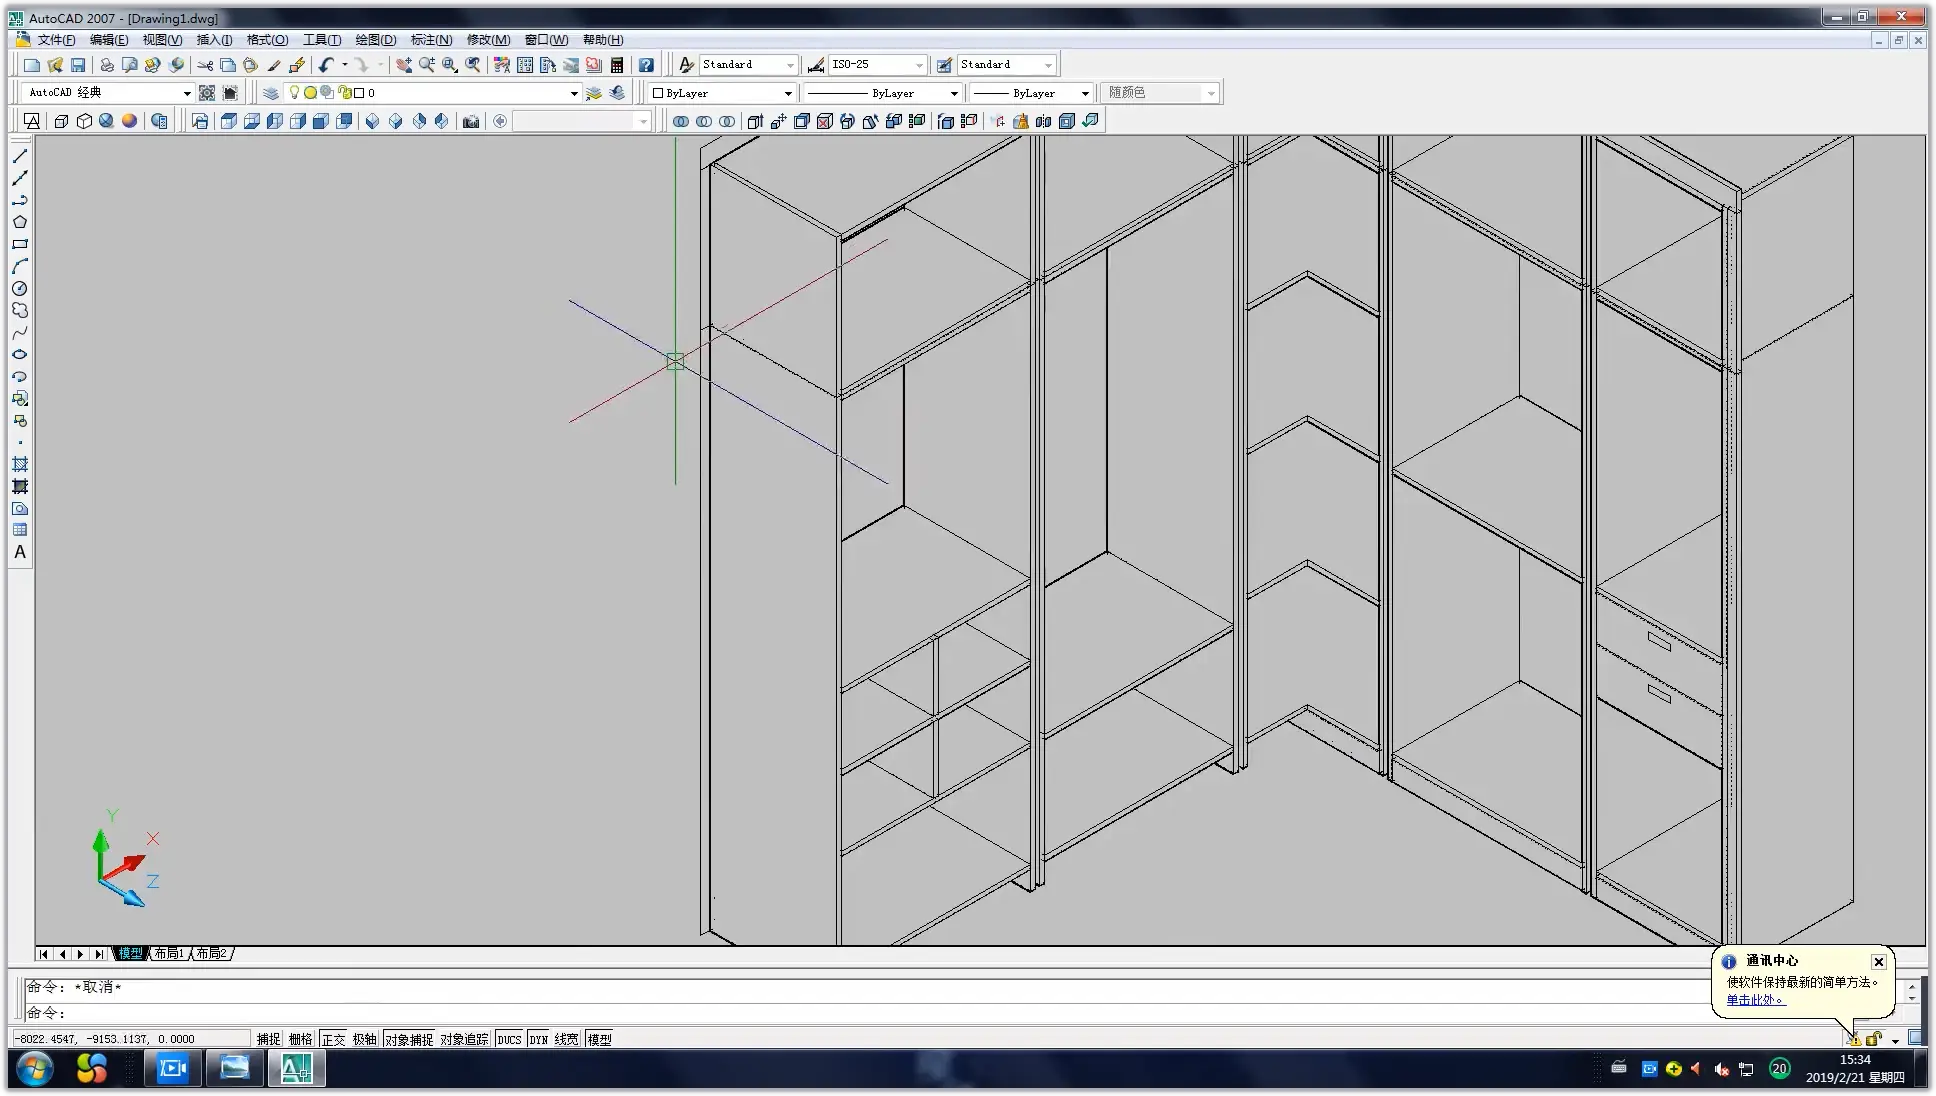The image size is (1936, 1096).
Task: Open the ByLayer color control dropdown
Action: [787, 93]
